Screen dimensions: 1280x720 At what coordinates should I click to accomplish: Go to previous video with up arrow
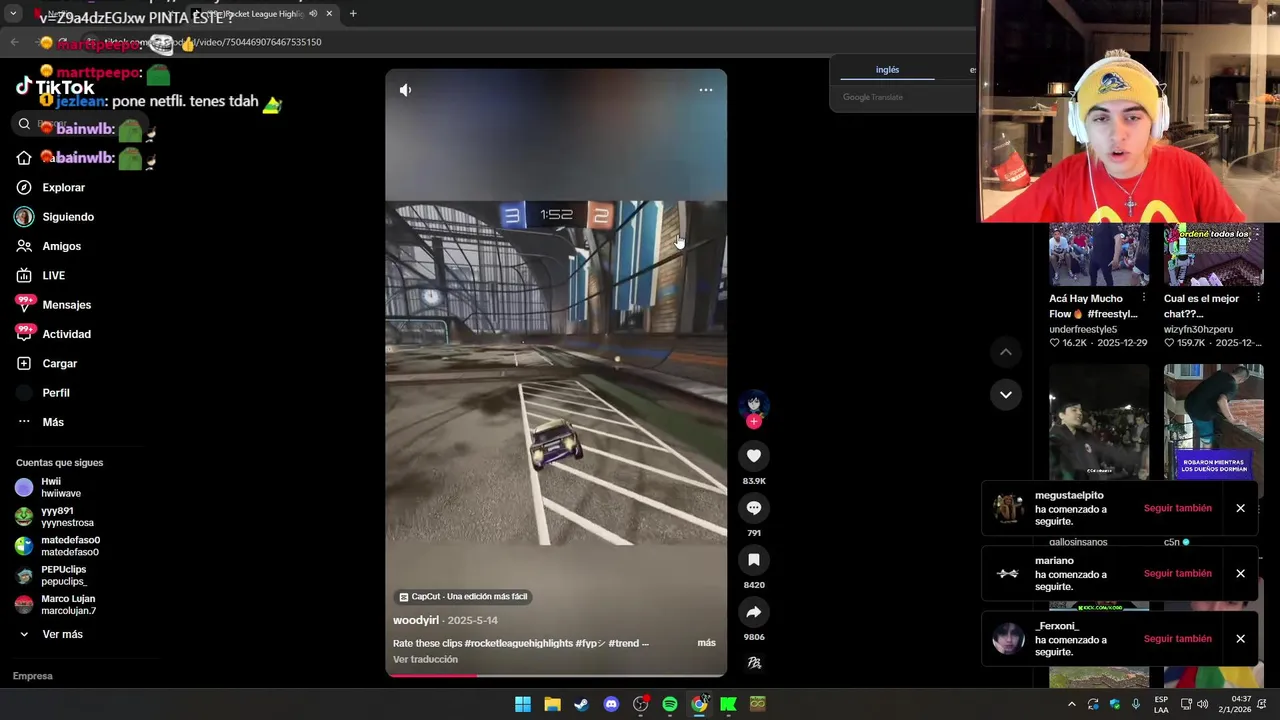1006,352
